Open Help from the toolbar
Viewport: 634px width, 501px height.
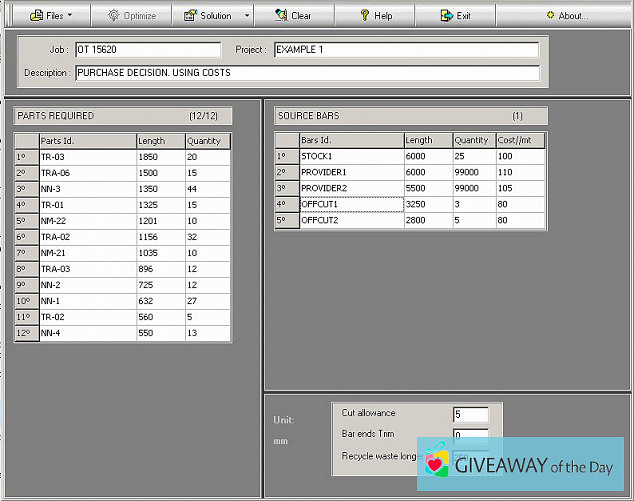pos(375,15)
